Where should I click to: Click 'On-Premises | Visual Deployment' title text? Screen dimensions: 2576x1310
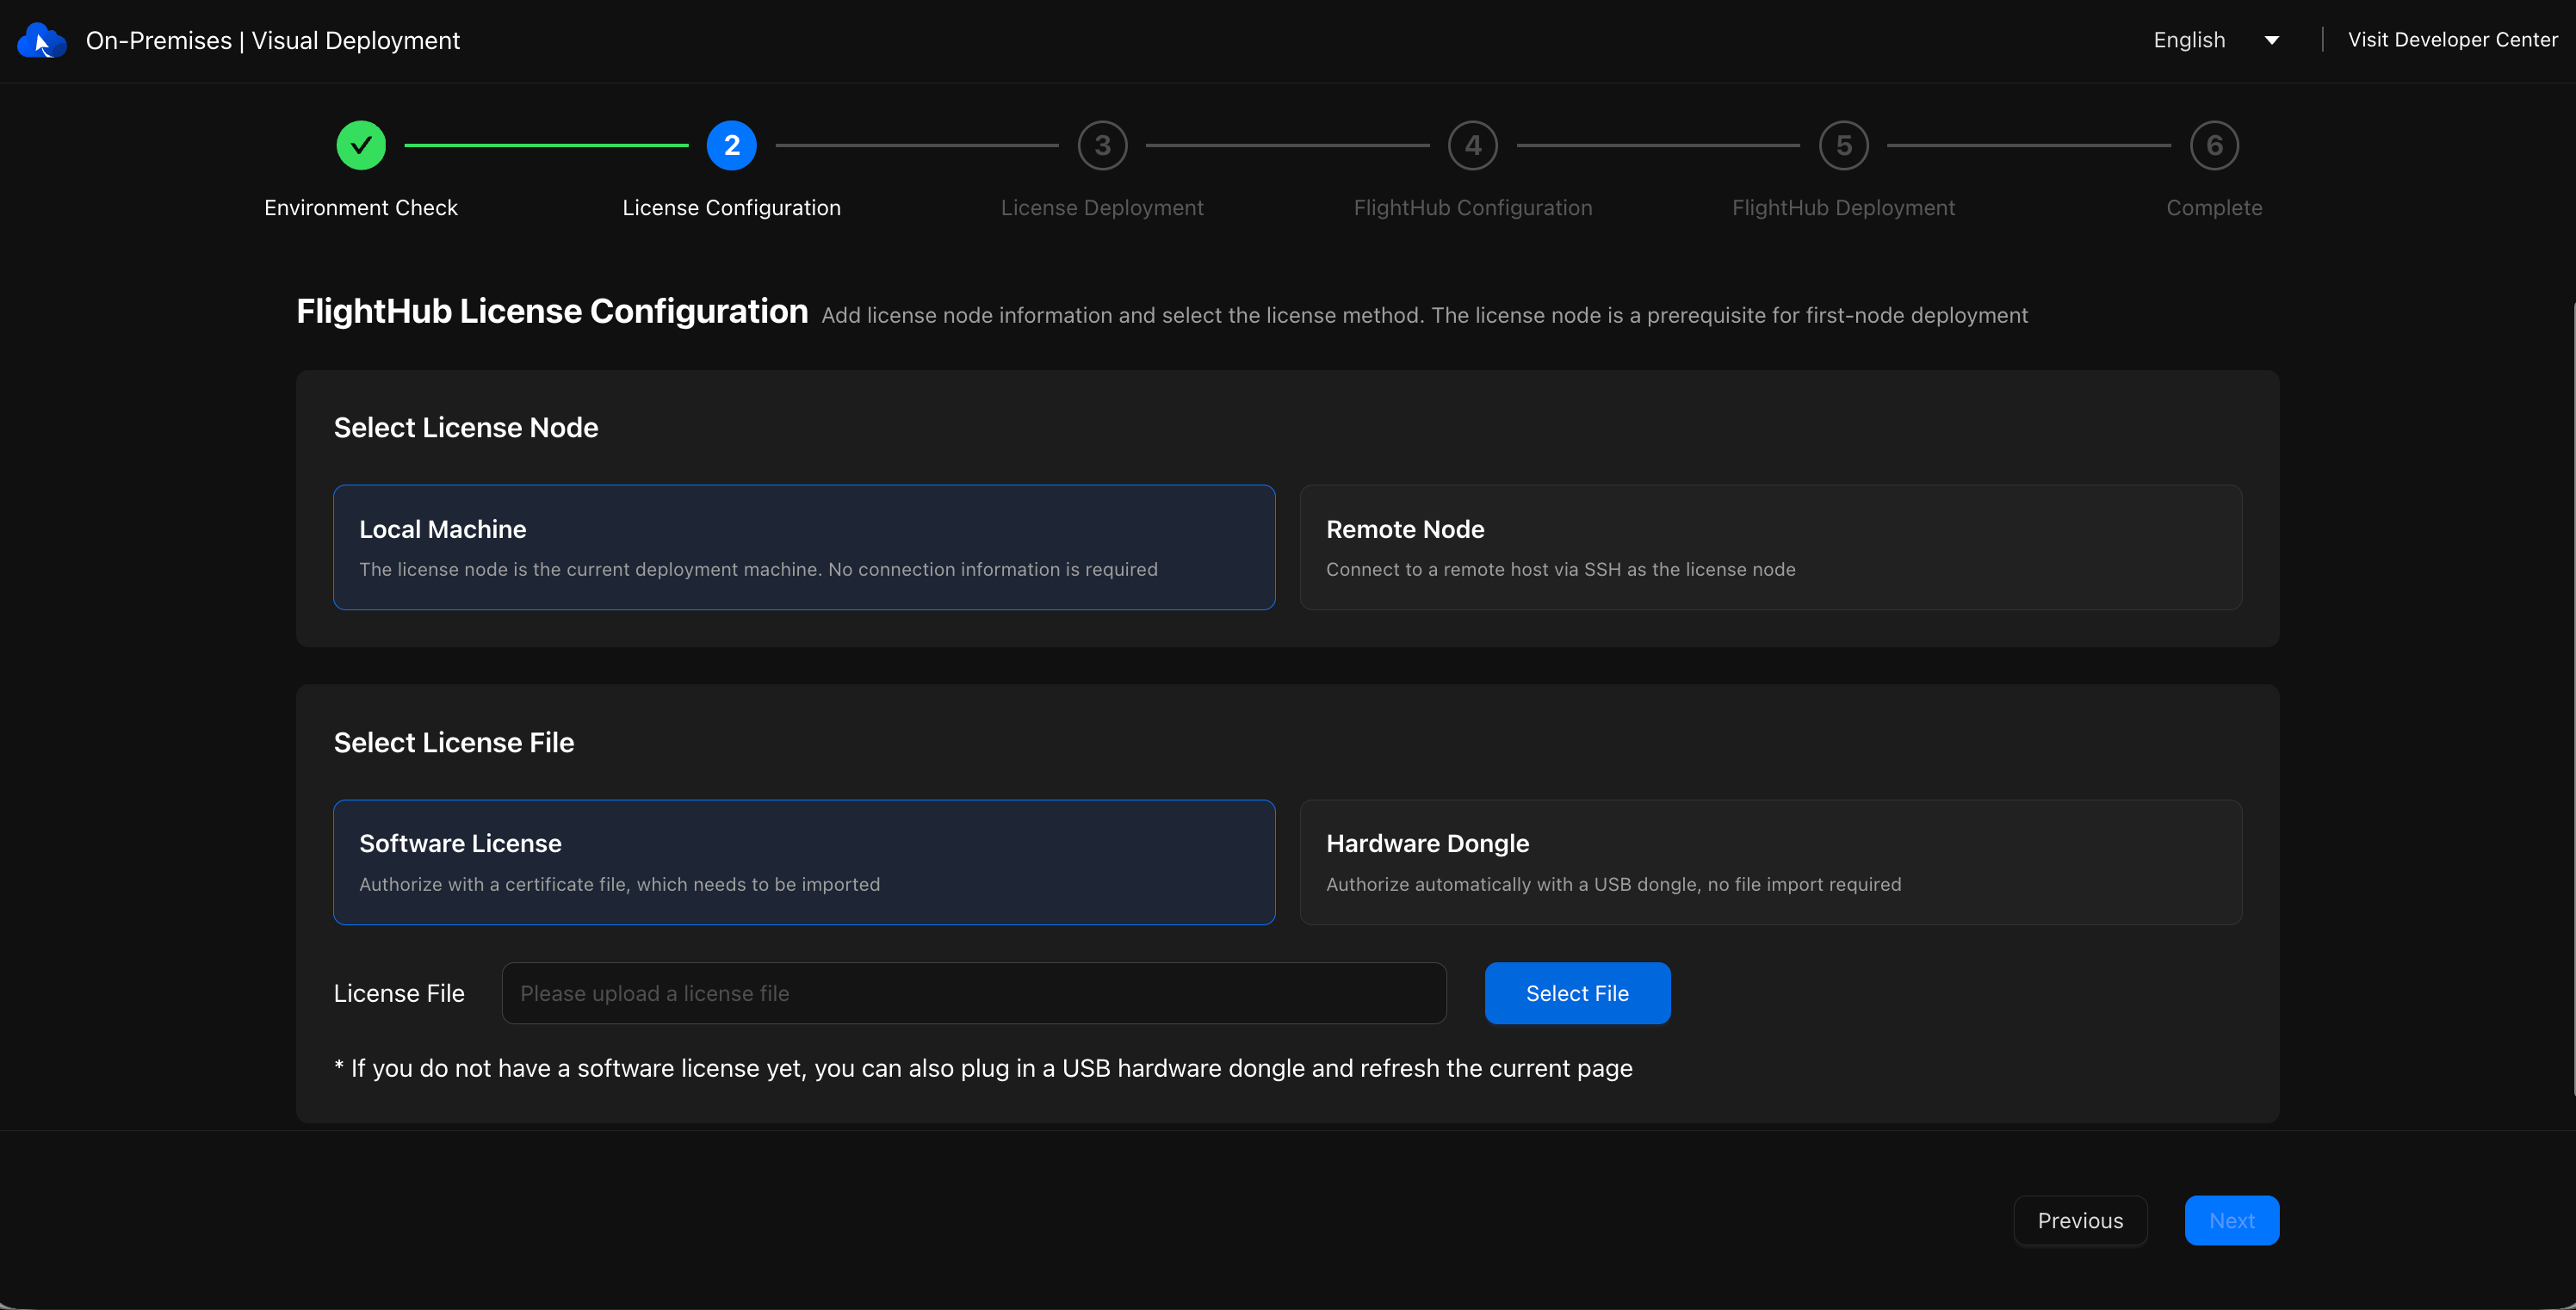tap(273, 41)
